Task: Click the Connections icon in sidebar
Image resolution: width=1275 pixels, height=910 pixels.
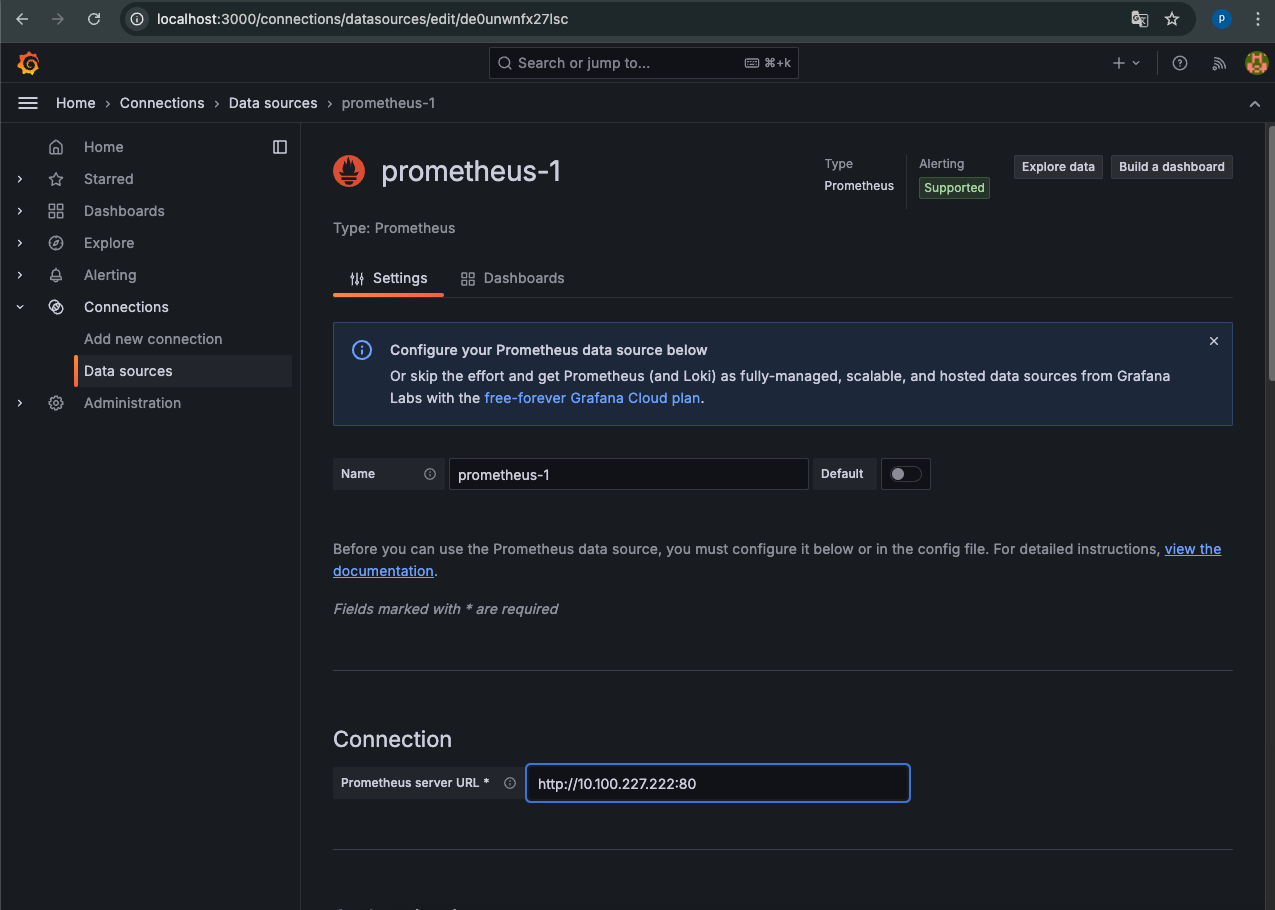Action: (x=56, y=307)
